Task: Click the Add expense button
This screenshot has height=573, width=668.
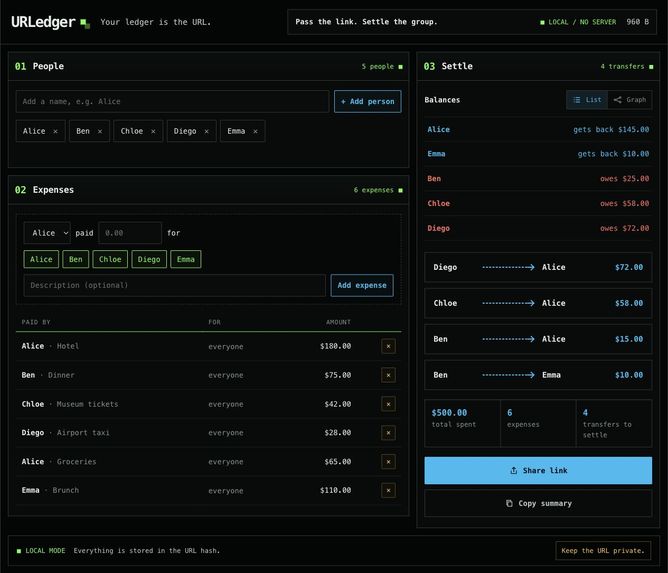Action: [x=362, y=285]
